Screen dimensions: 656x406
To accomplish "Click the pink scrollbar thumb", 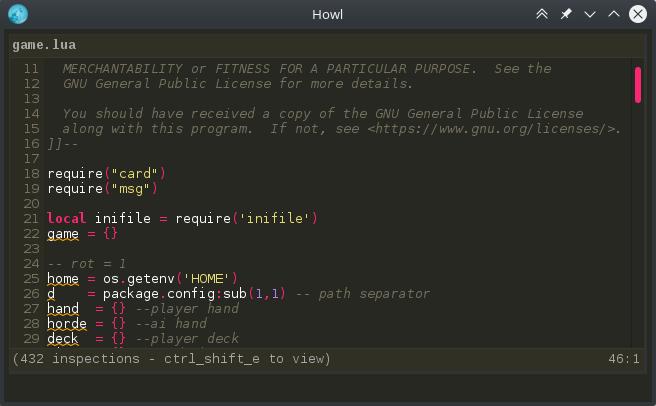I will tap(637, 85).
